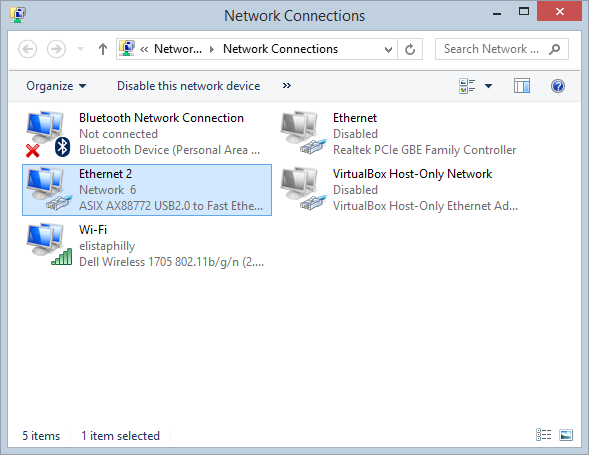Image resolution: width=589 pixels, height=455 pixels.
Task: Click the Search Network Connections field
Action: pos(501,49)
